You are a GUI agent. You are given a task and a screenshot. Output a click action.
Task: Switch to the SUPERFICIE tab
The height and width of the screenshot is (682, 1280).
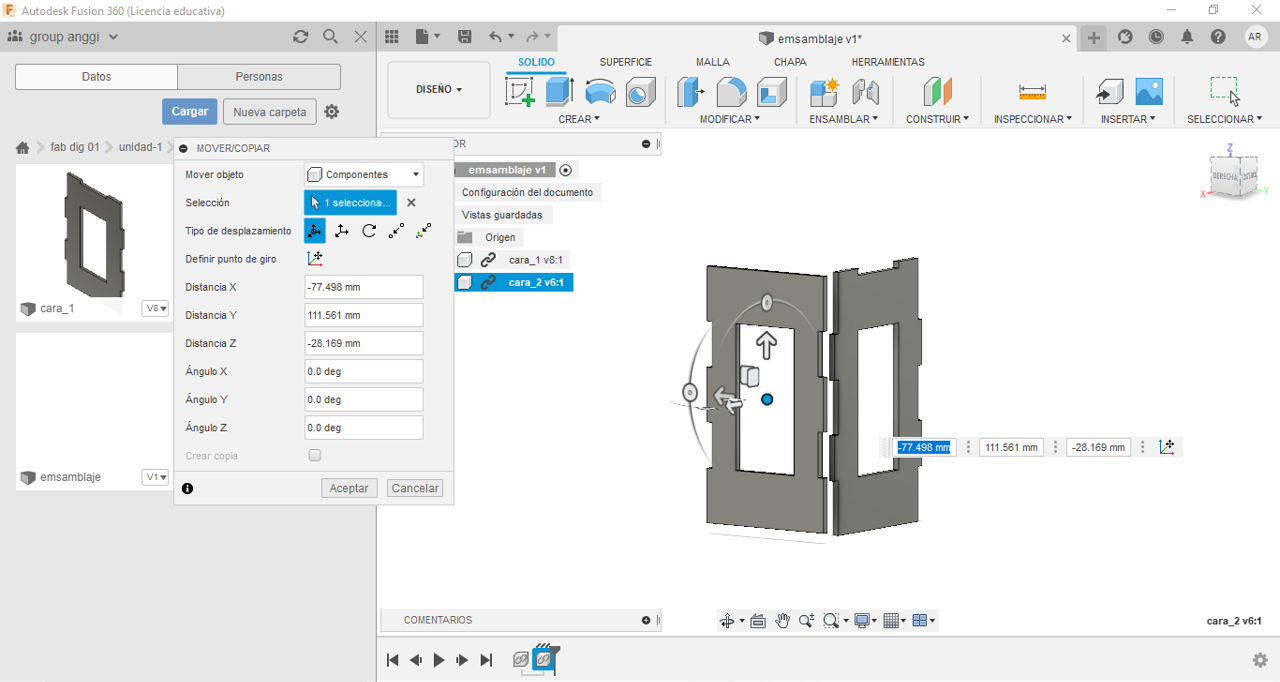click(x=625, y=62)
